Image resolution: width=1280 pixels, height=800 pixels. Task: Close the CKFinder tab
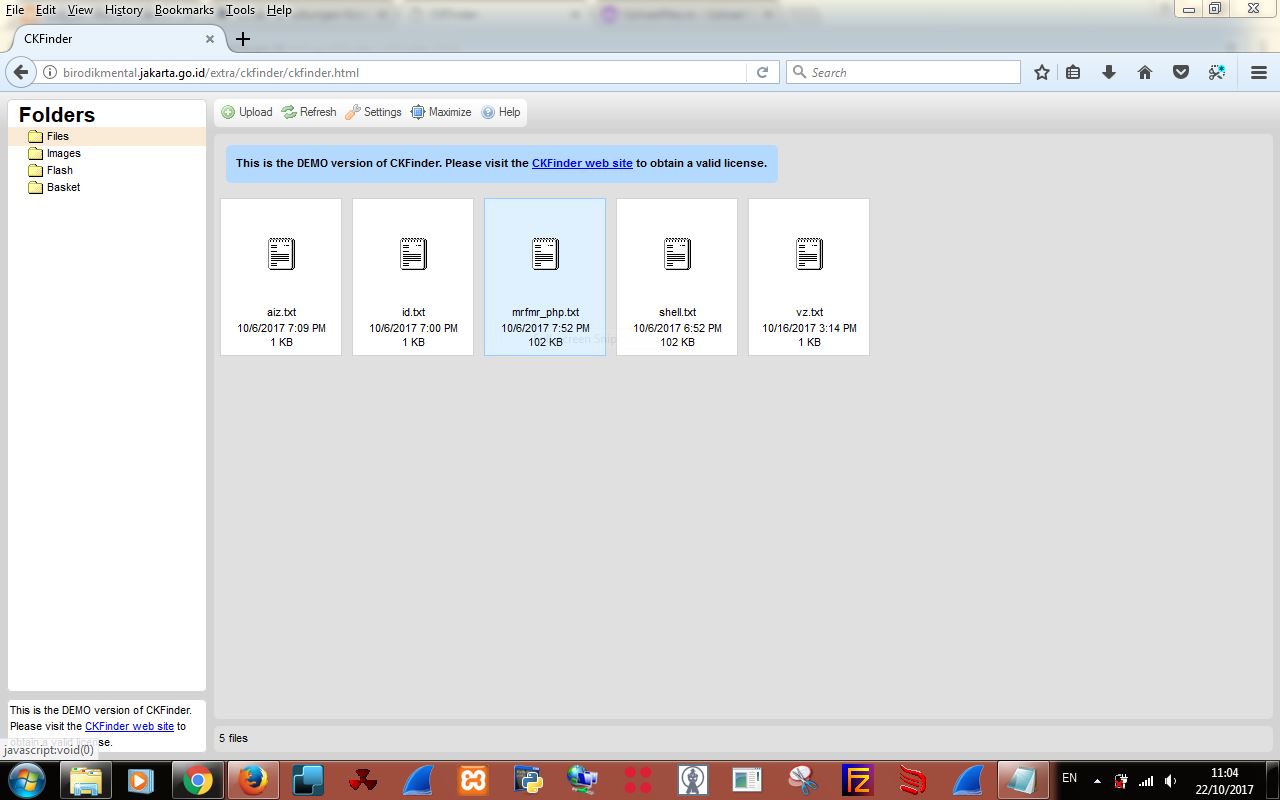[x=210, y=39]
